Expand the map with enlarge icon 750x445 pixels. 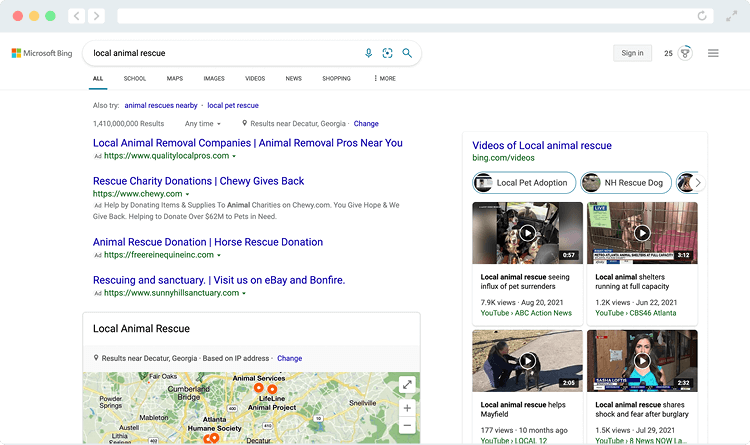click(407, 384)
